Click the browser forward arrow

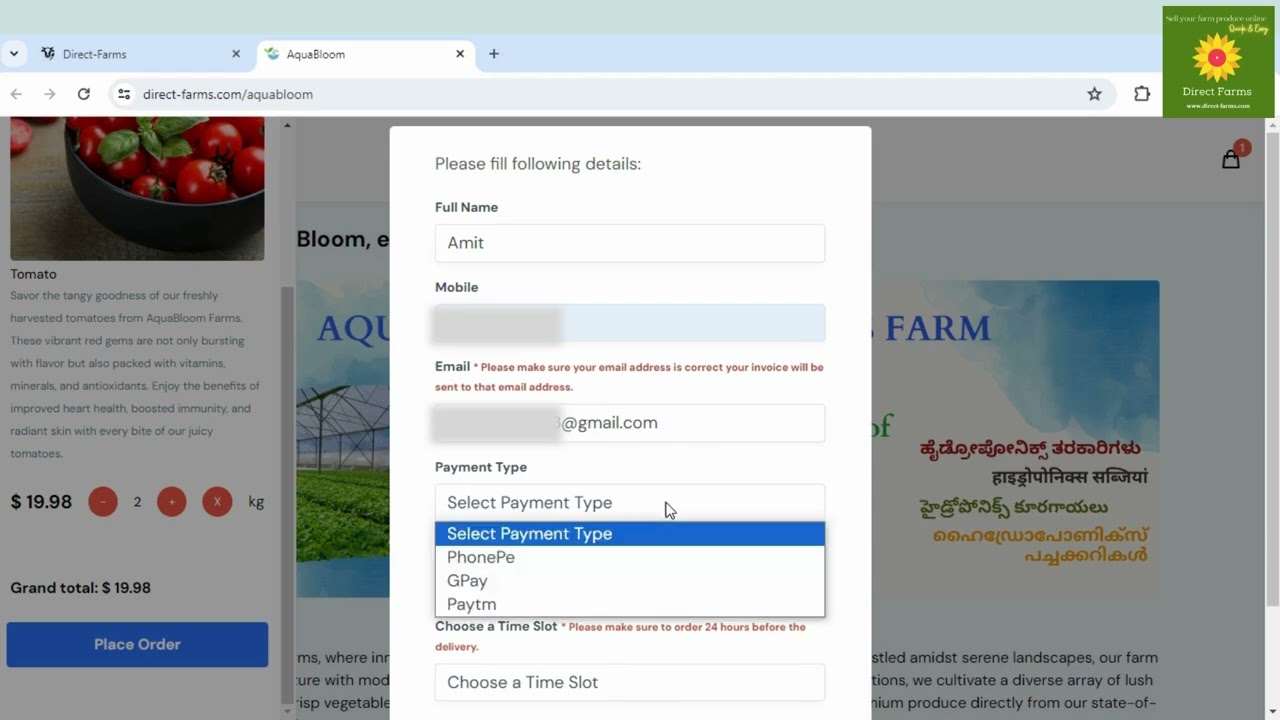coord(50,94)
